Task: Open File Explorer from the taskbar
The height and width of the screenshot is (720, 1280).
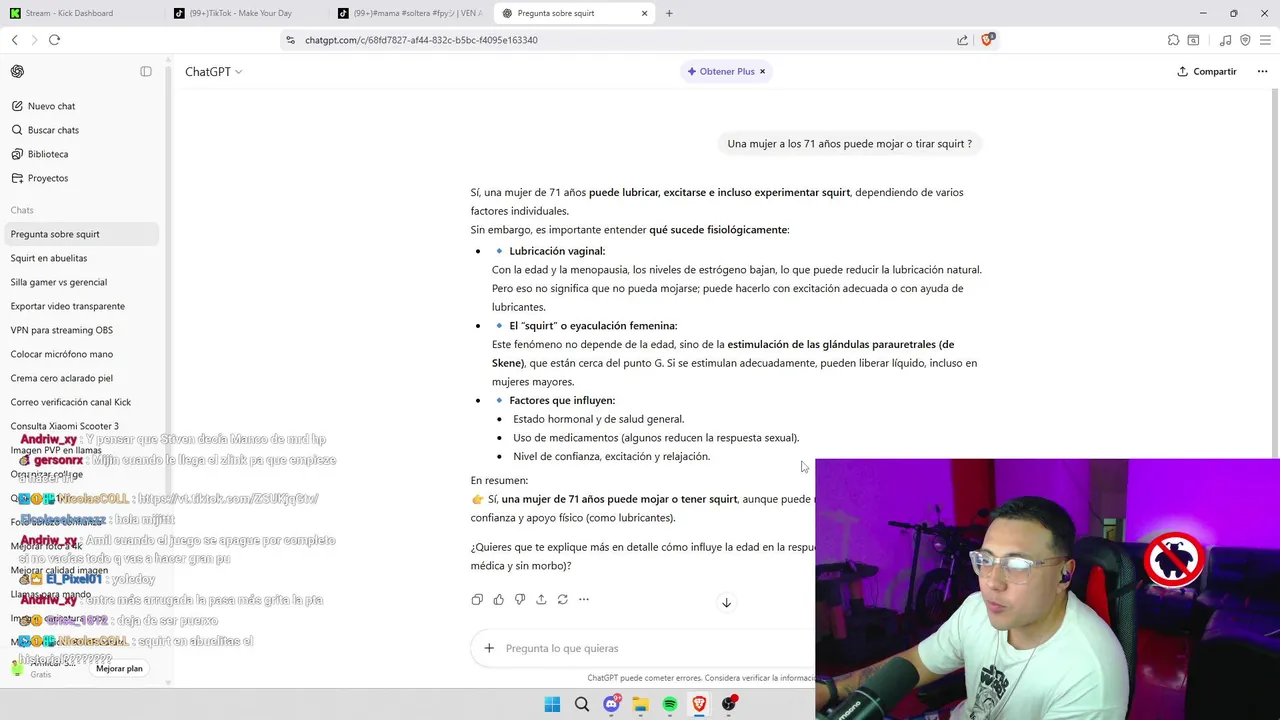Action: coord(640,704)
